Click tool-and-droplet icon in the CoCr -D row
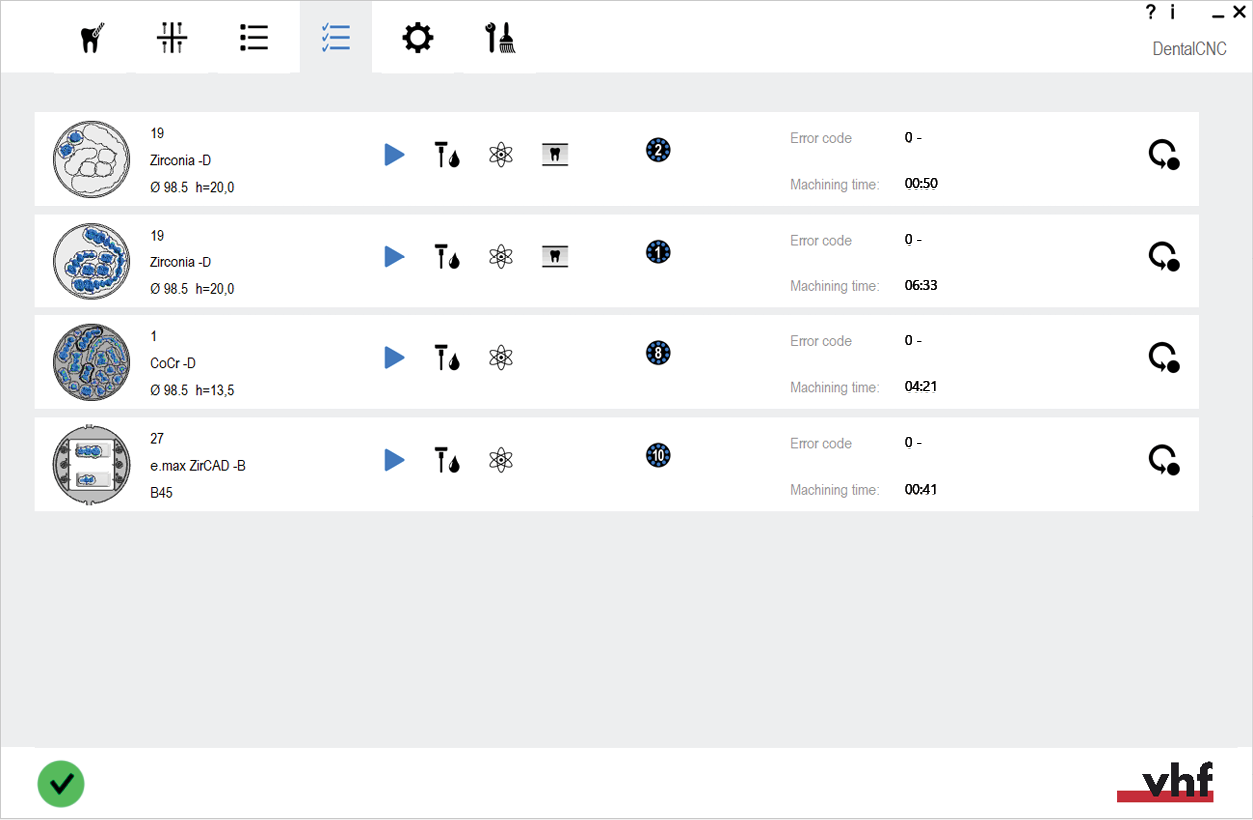The width and height of the screenshot is (1253, 820). point(447,357)
